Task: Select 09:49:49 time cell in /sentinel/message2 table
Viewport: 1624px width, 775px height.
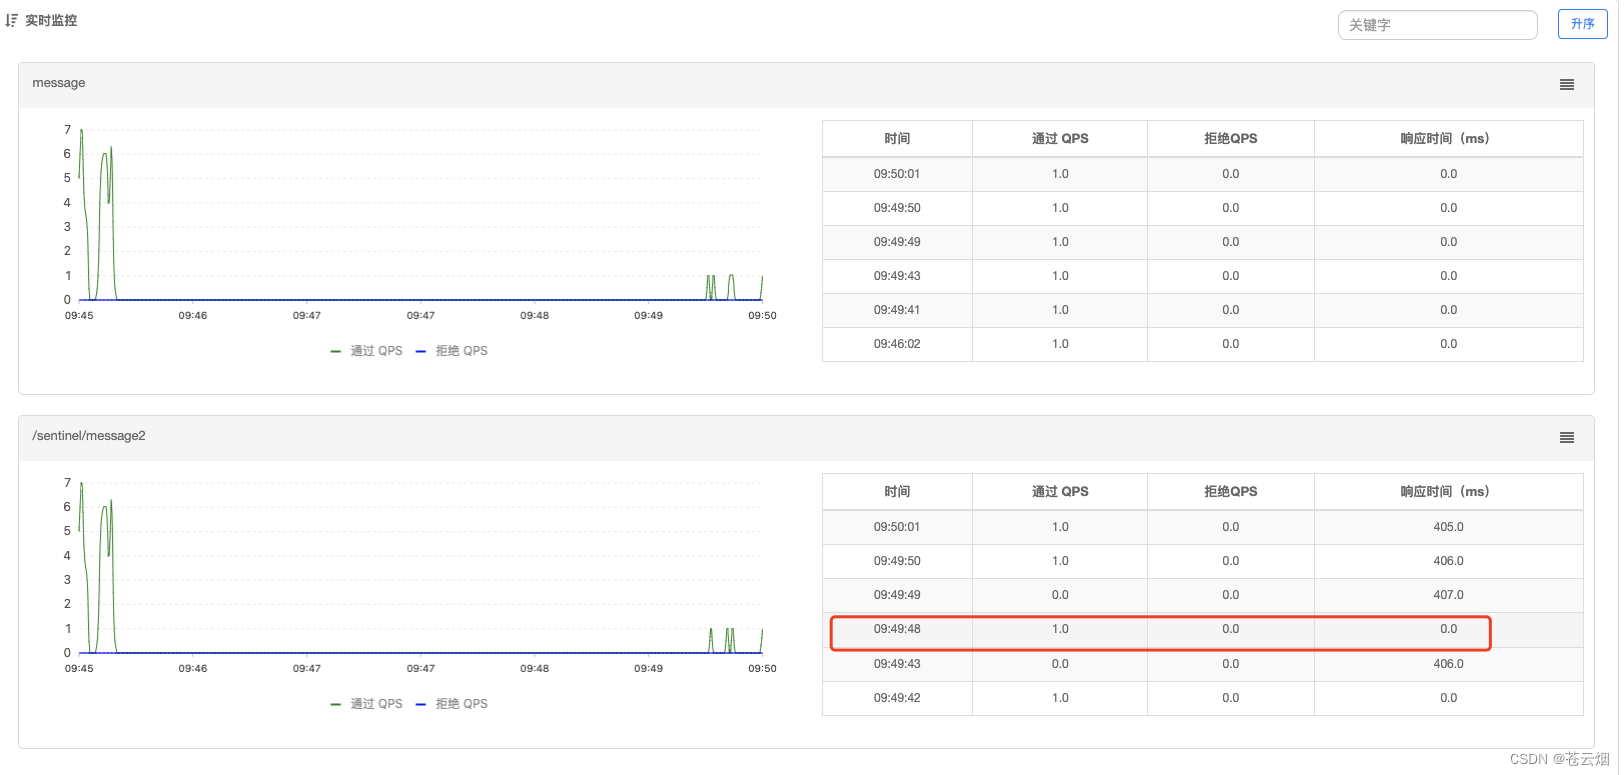Action: [897, 595]
